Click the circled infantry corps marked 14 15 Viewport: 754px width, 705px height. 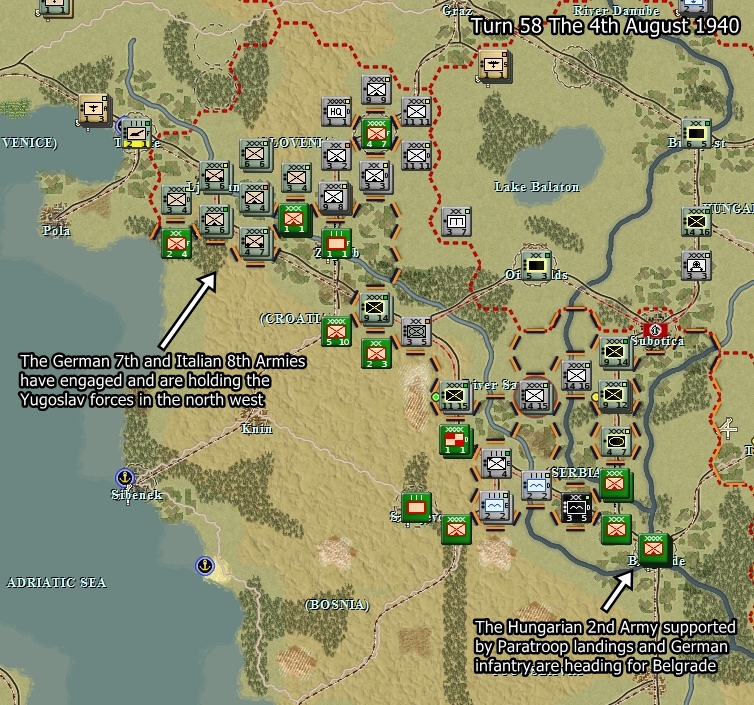click(535, 396)
